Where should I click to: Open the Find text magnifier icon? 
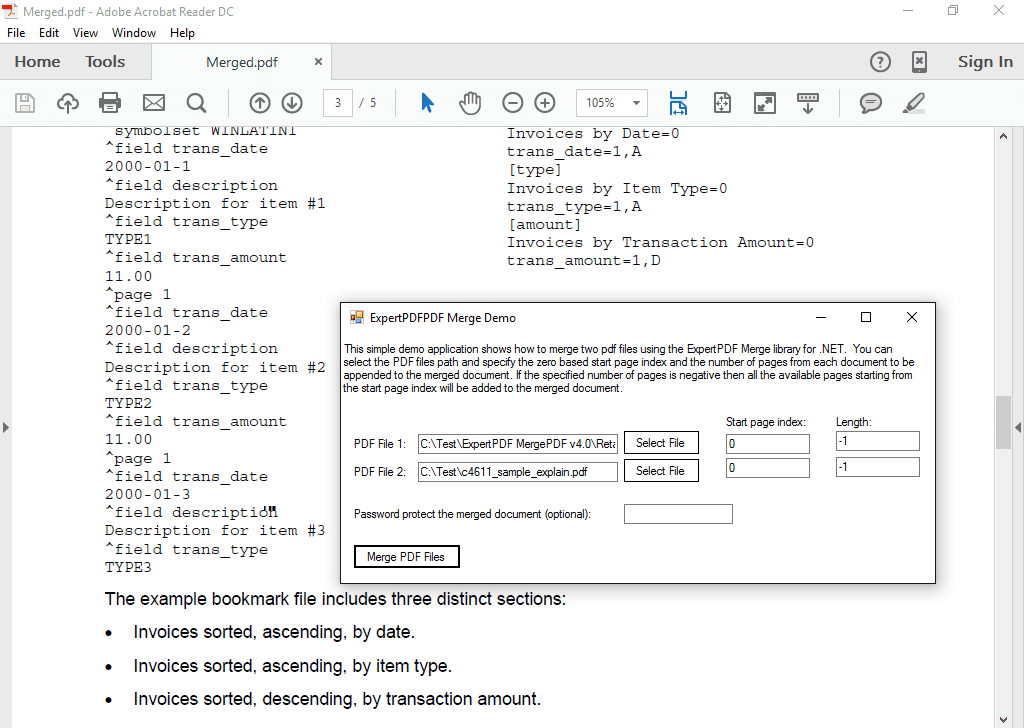(196, 103)
